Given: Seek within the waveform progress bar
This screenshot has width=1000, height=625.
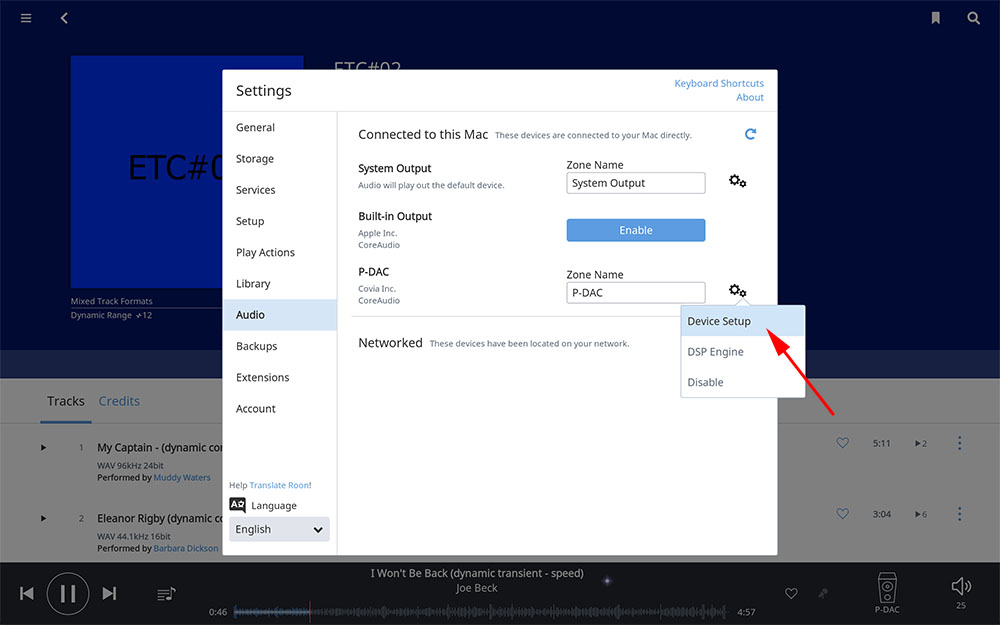Looking at the screenshot, I should [480, 611].
